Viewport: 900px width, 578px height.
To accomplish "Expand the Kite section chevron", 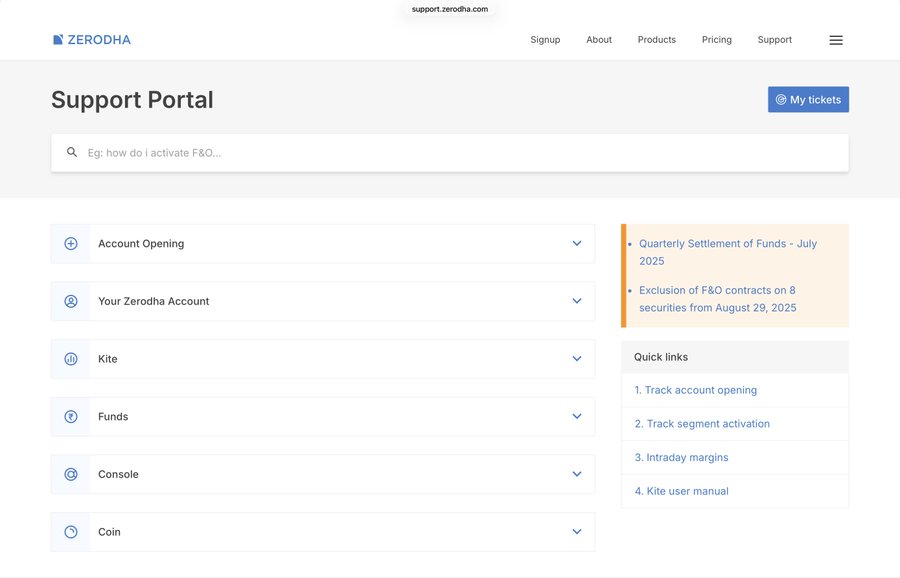I will click(x=577, y=359).
